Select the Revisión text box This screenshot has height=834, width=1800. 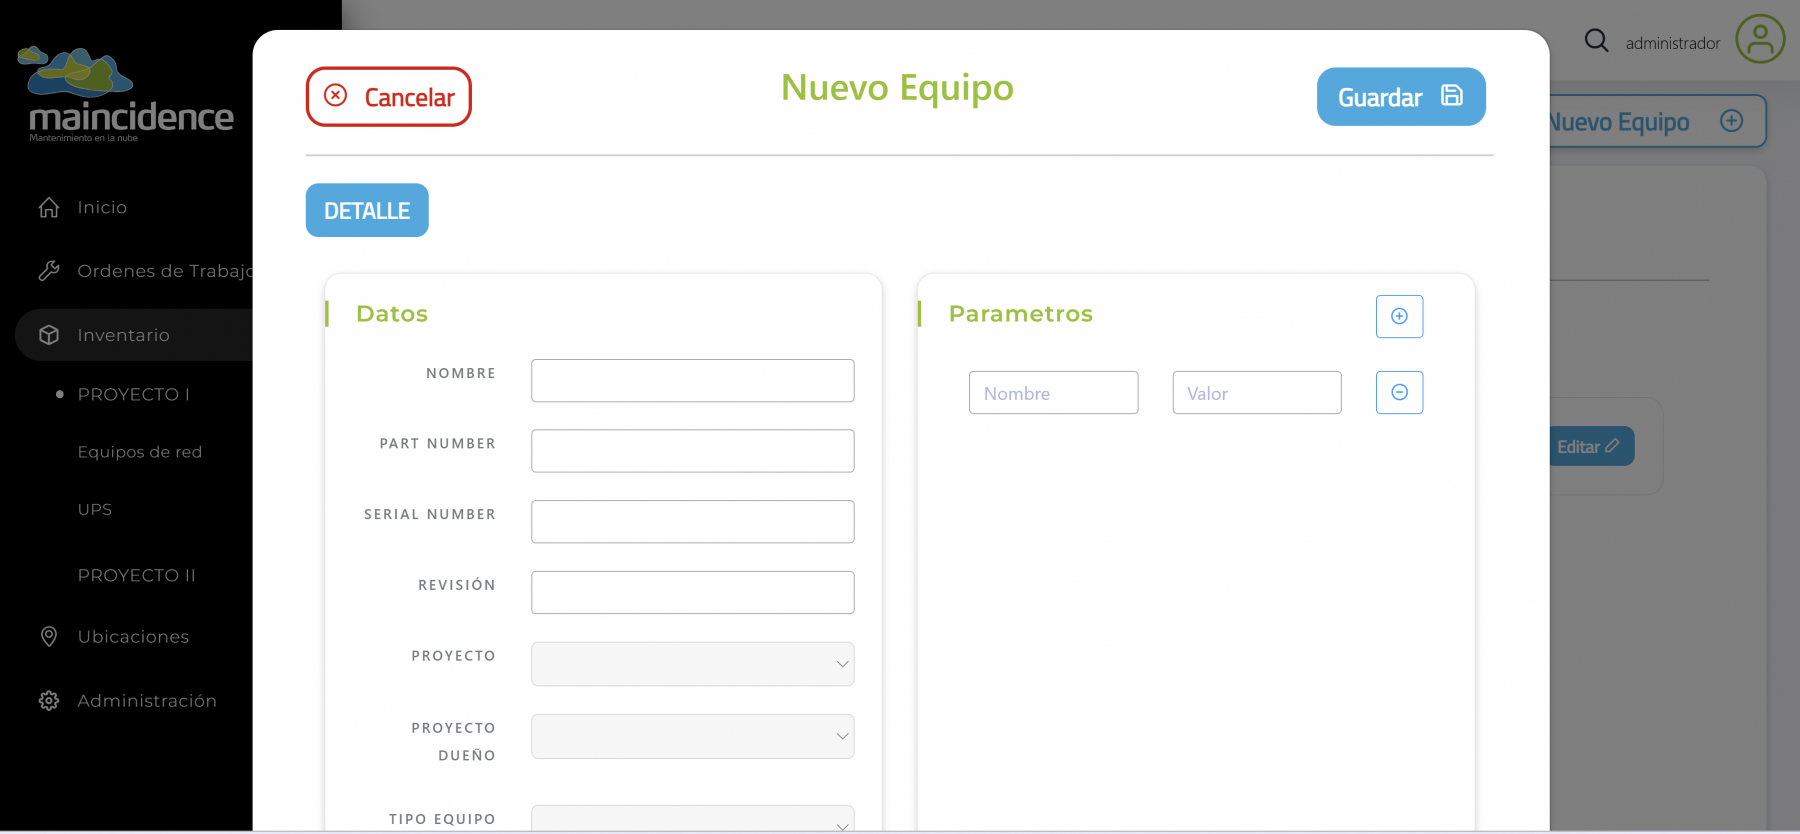[692, 593]
